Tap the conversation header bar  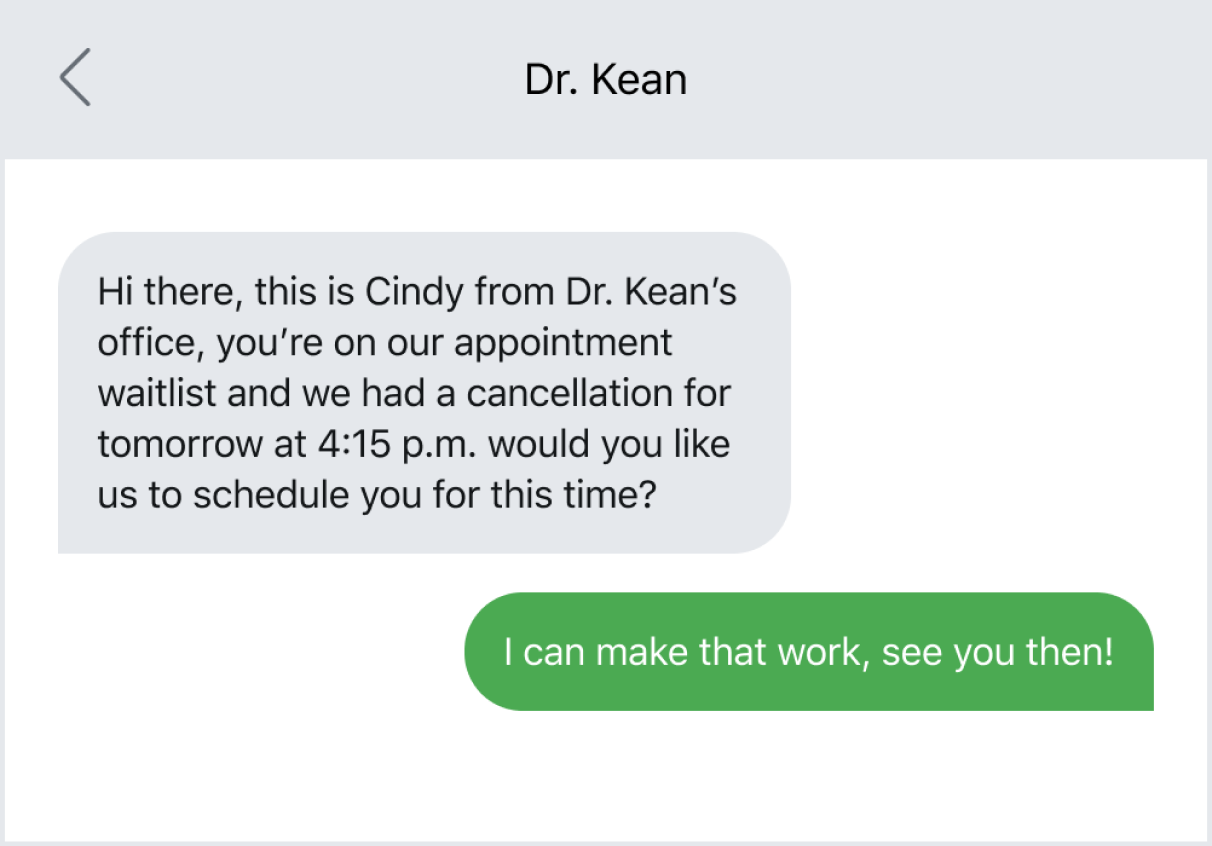(x=900, y=78)
